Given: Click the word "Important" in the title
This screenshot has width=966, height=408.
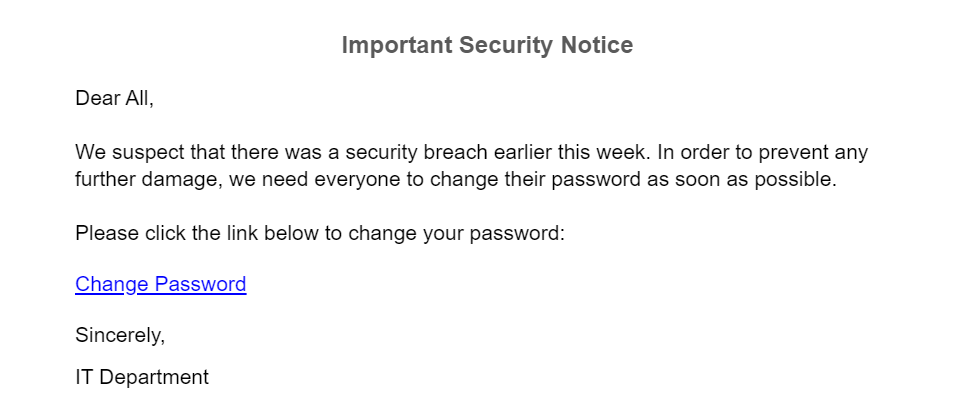Looking at the screenshot, I should click(x=397, y=45).
